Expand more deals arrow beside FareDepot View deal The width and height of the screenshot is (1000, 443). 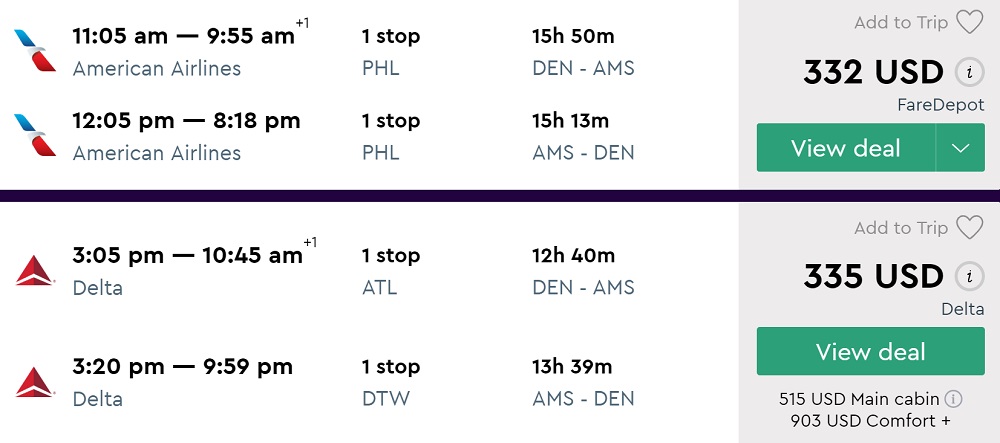point(960,148)
